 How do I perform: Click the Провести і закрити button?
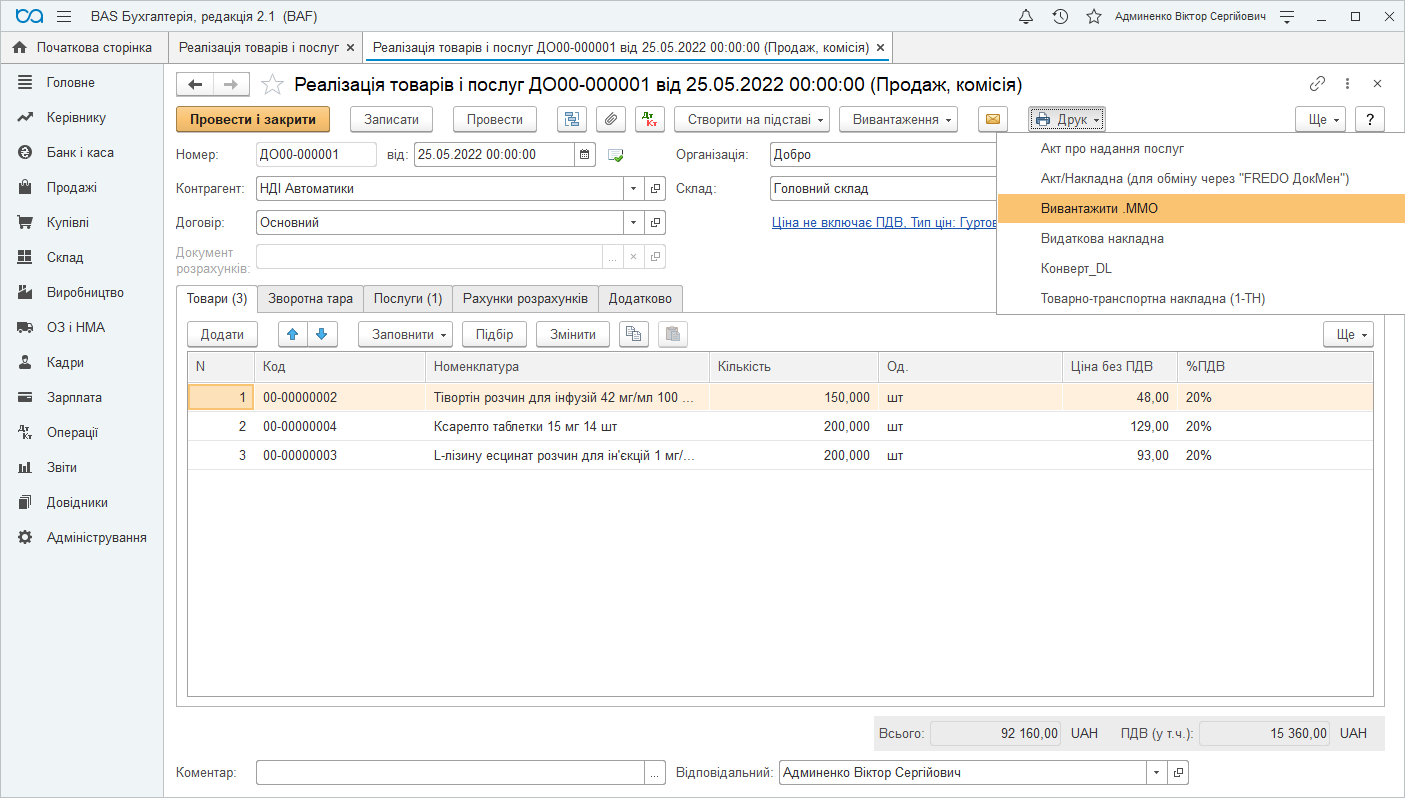[x=252, y=119]
